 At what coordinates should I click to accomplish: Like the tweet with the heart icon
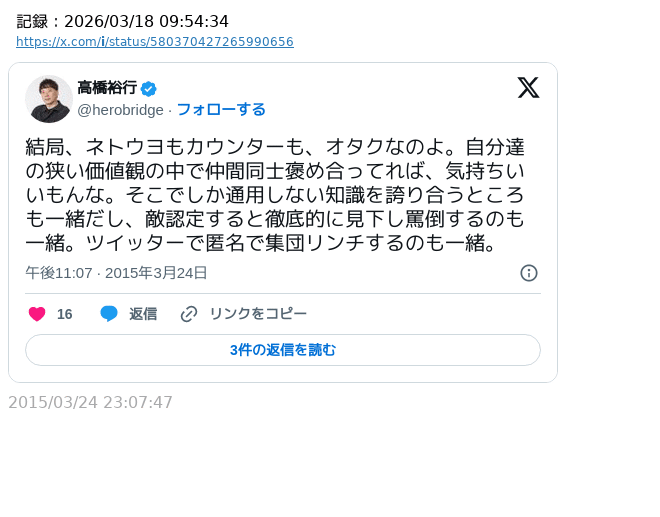point(37,314)
